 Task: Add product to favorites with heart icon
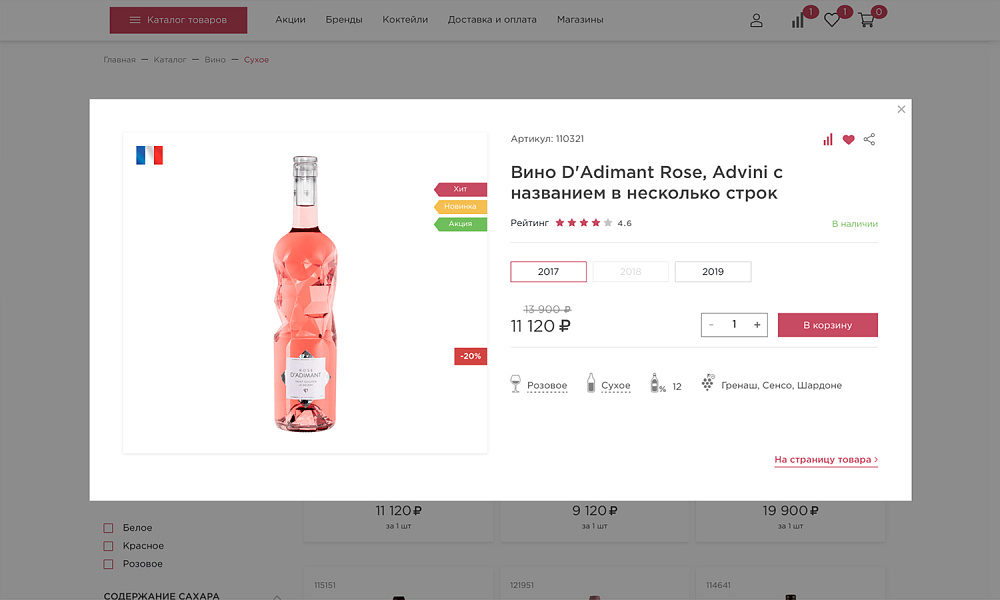[x=848, y=139]
